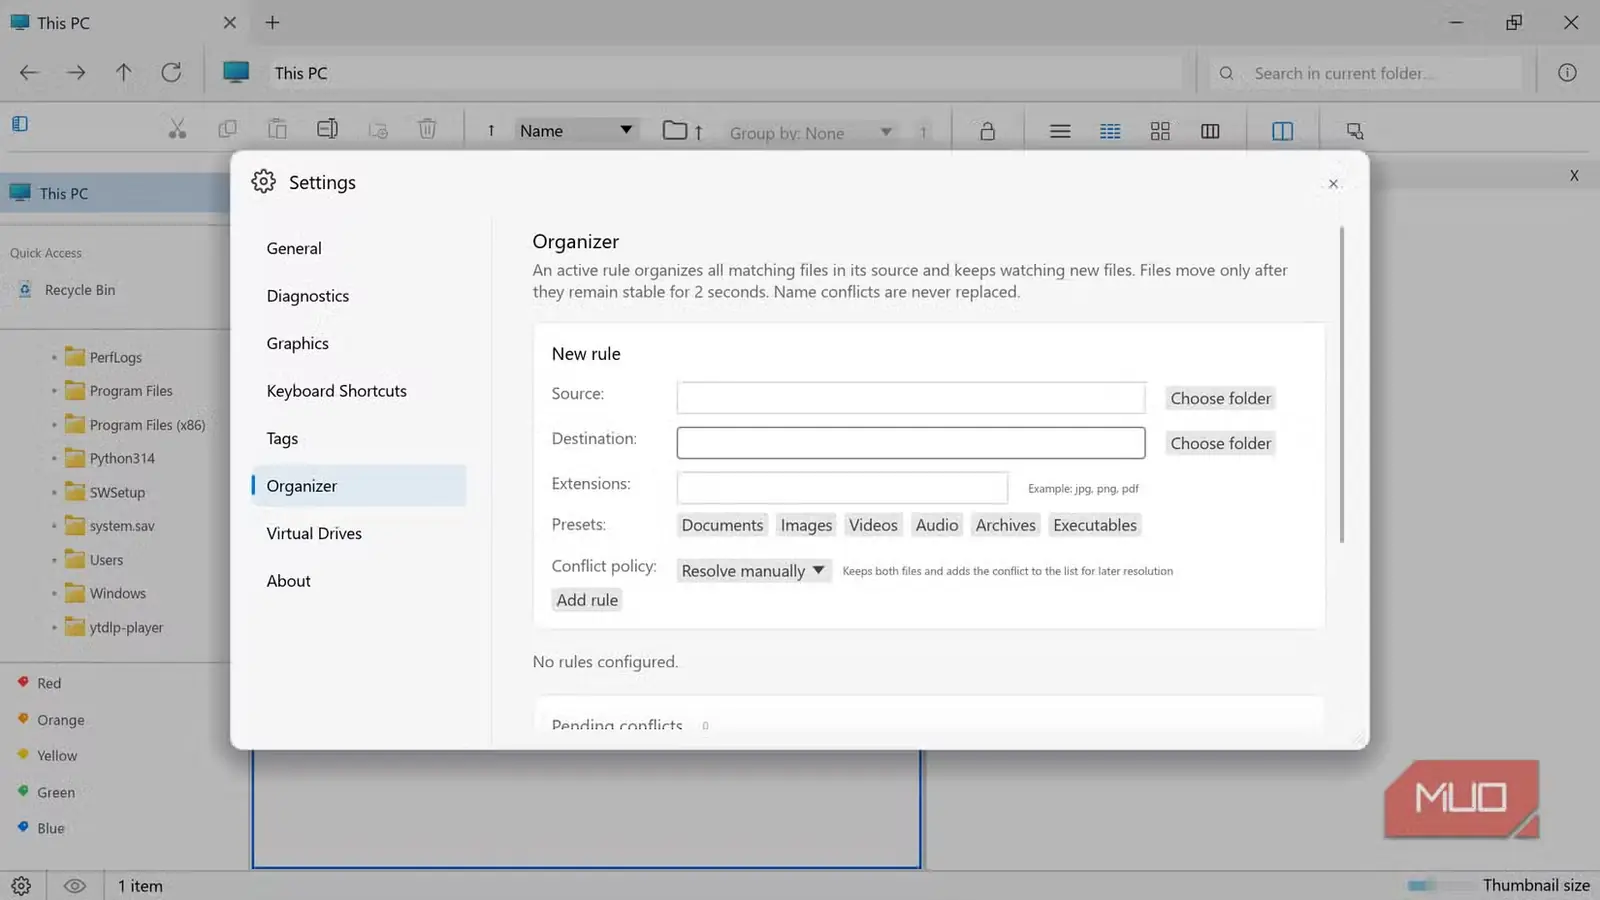1600x900 pixels.
Task: Click the back navigation arrow
Action: (29, 73)
